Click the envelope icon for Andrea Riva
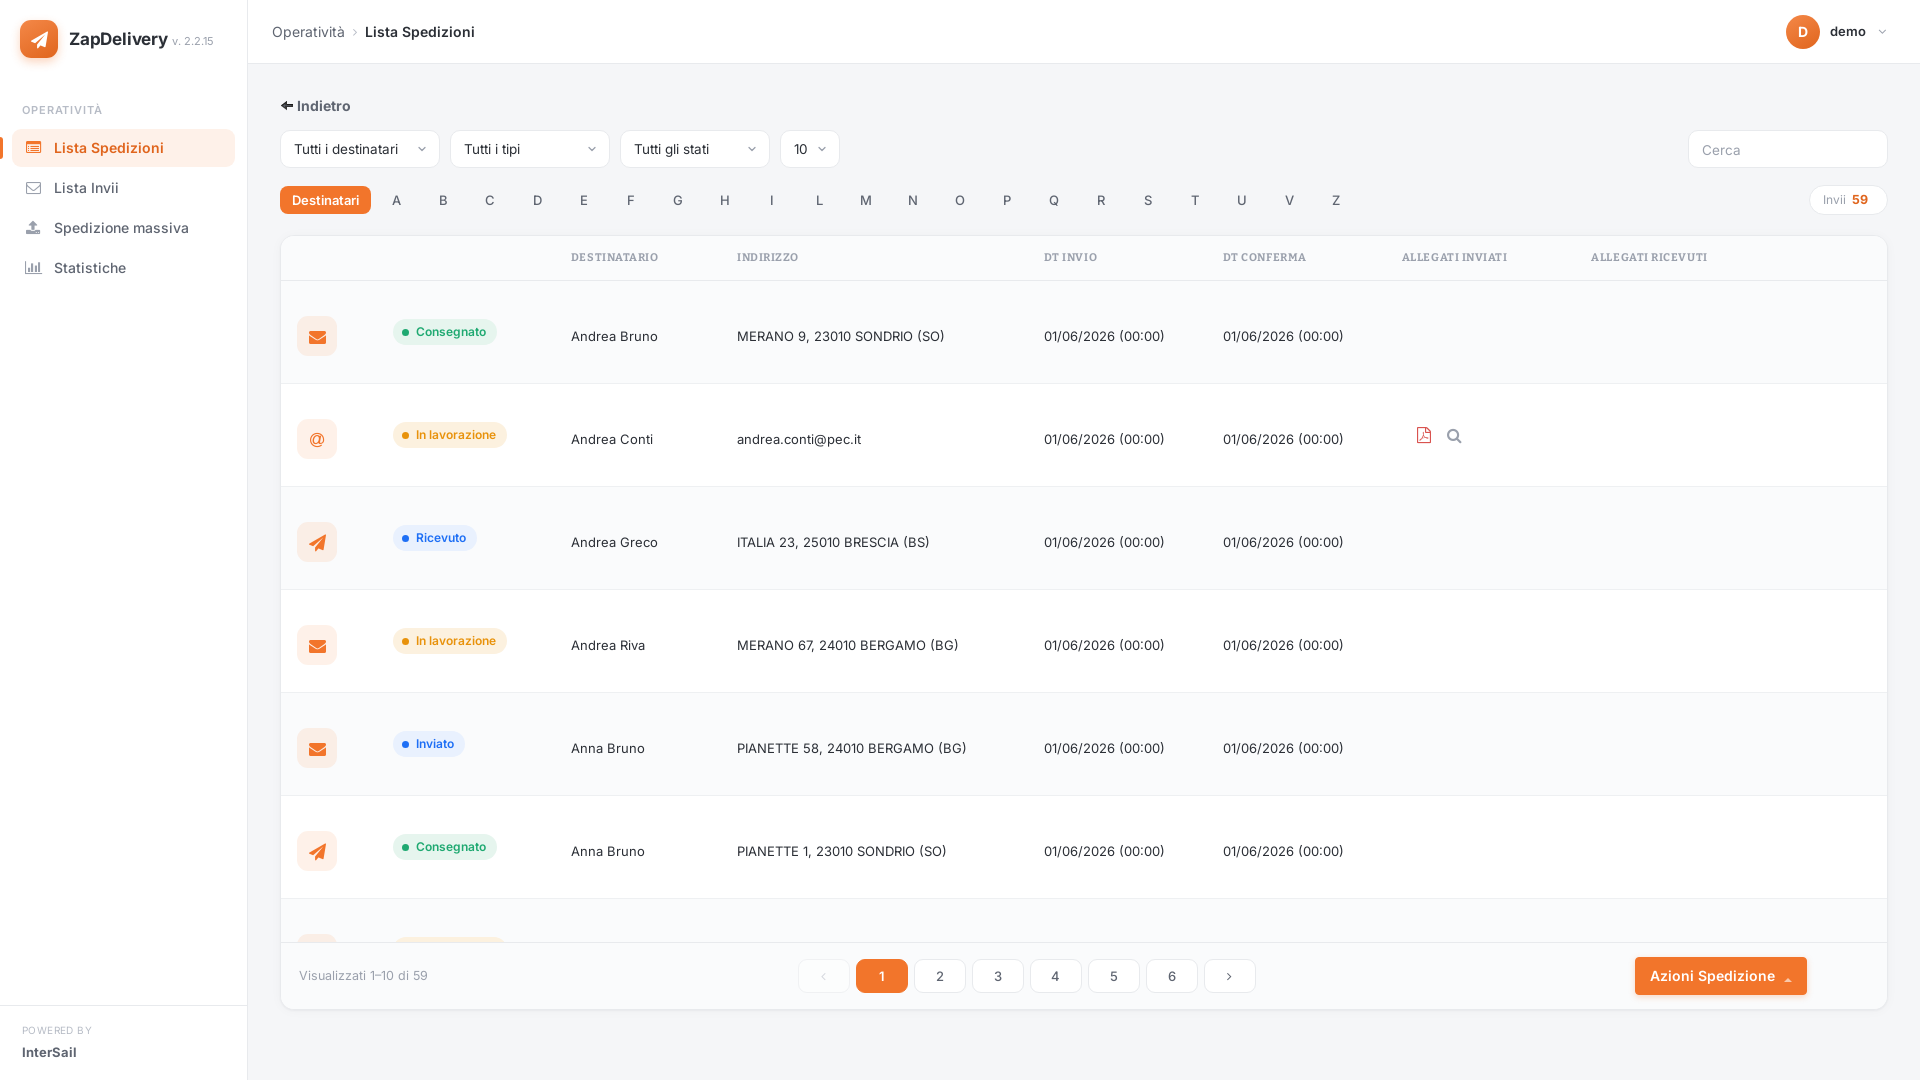Screen dimensions: 1920x1080 pos(317,645)
